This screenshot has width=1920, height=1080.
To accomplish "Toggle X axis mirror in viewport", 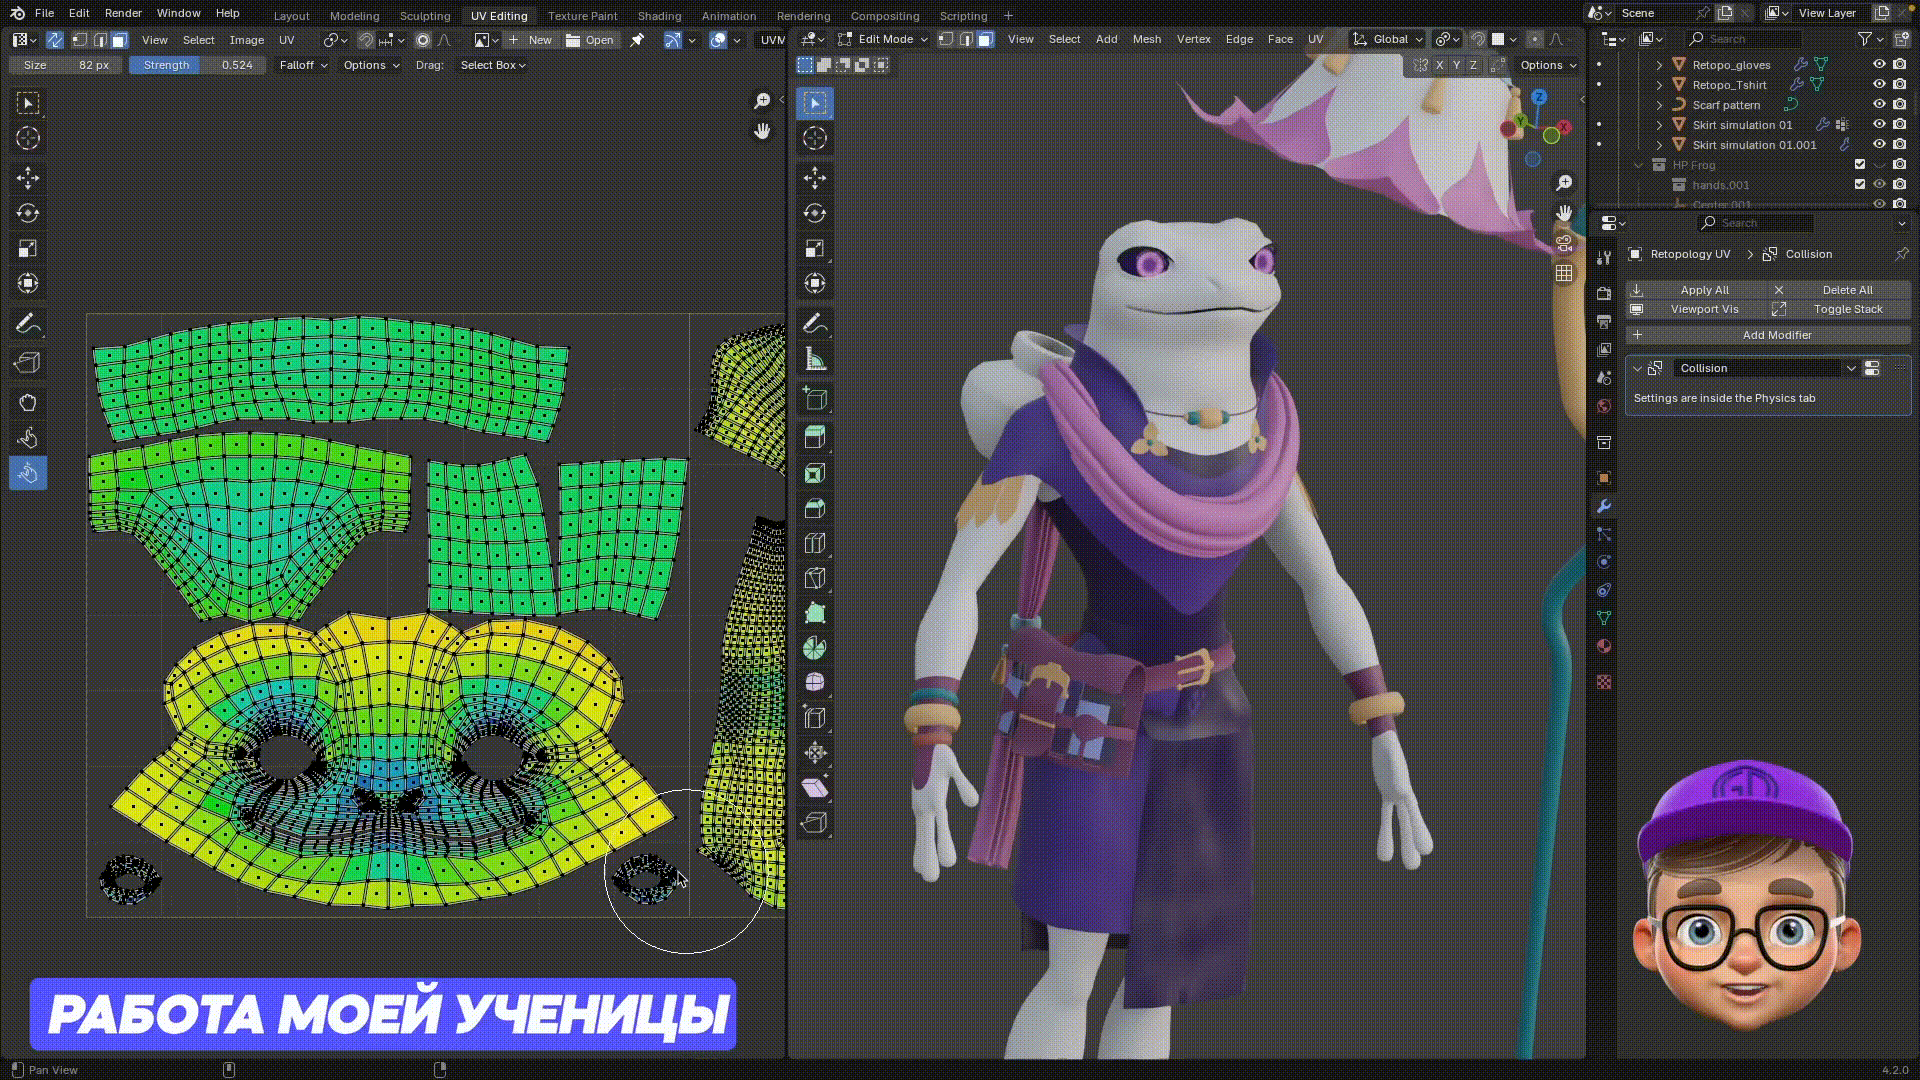I will pyautogui.click(x=1439, y=65).
